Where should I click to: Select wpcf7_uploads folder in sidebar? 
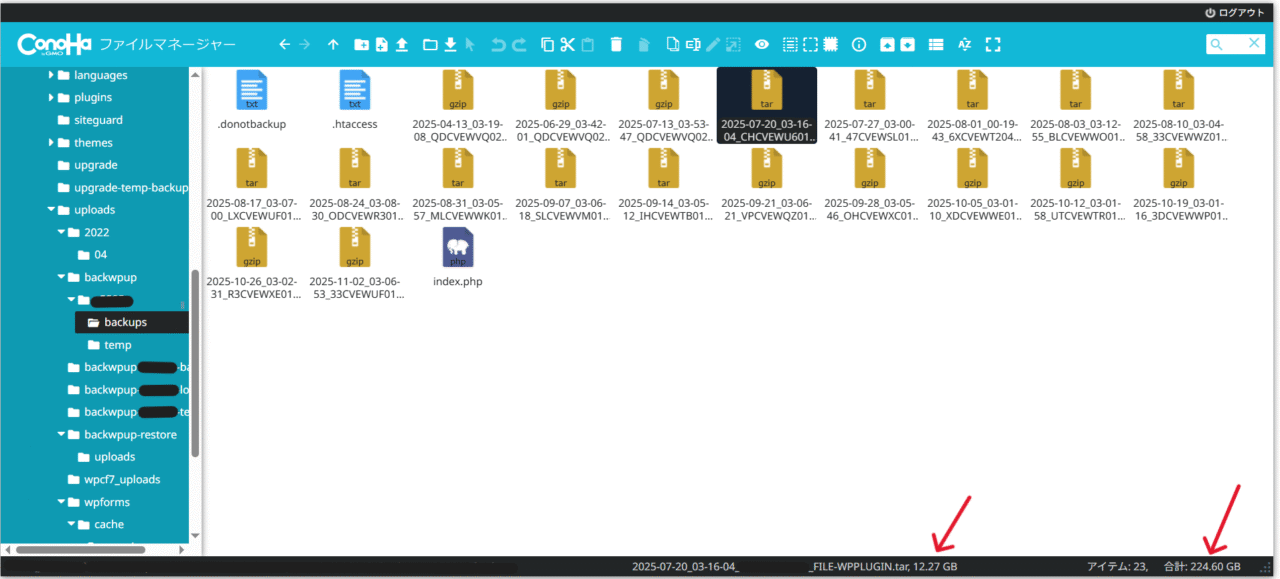coord(121,479)
